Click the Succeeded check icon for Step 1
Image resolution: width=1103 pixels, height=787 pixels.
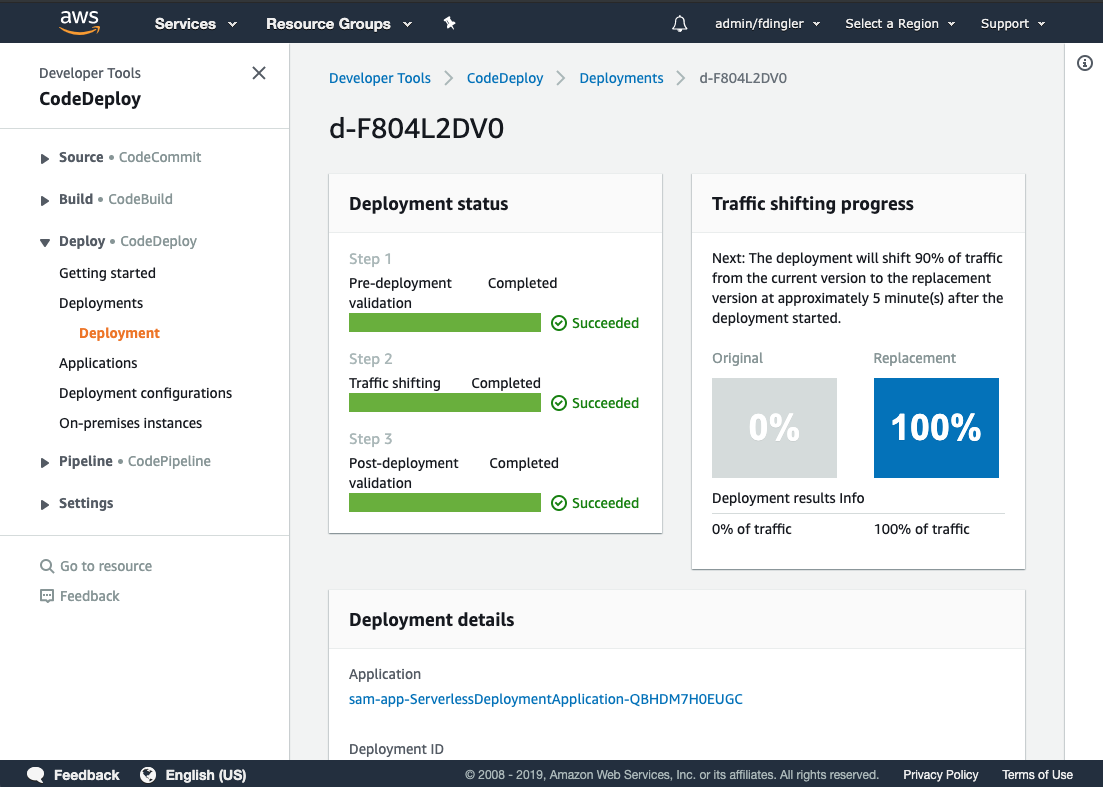559,323
